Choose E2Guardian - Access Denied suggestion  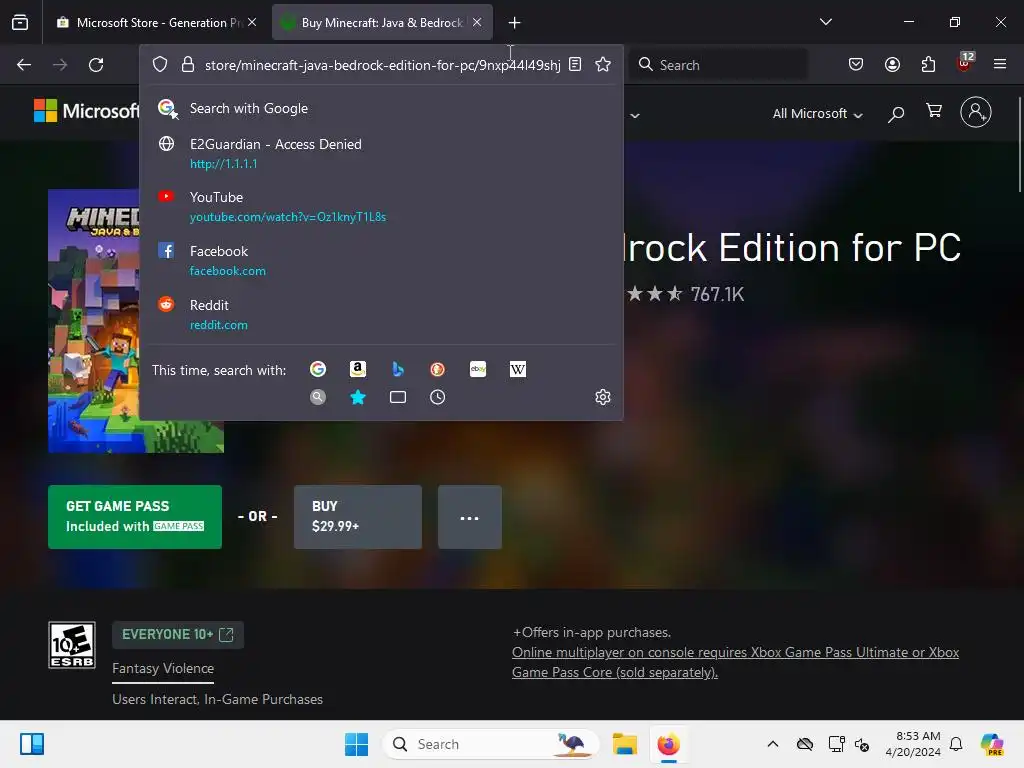click(381, 153)
